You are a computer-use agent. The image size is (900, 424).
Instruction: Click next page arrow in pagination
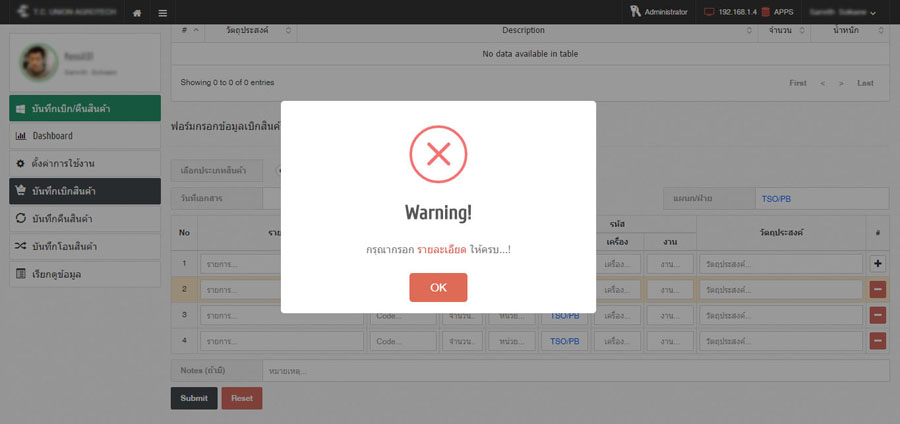(x=841, y=83)
